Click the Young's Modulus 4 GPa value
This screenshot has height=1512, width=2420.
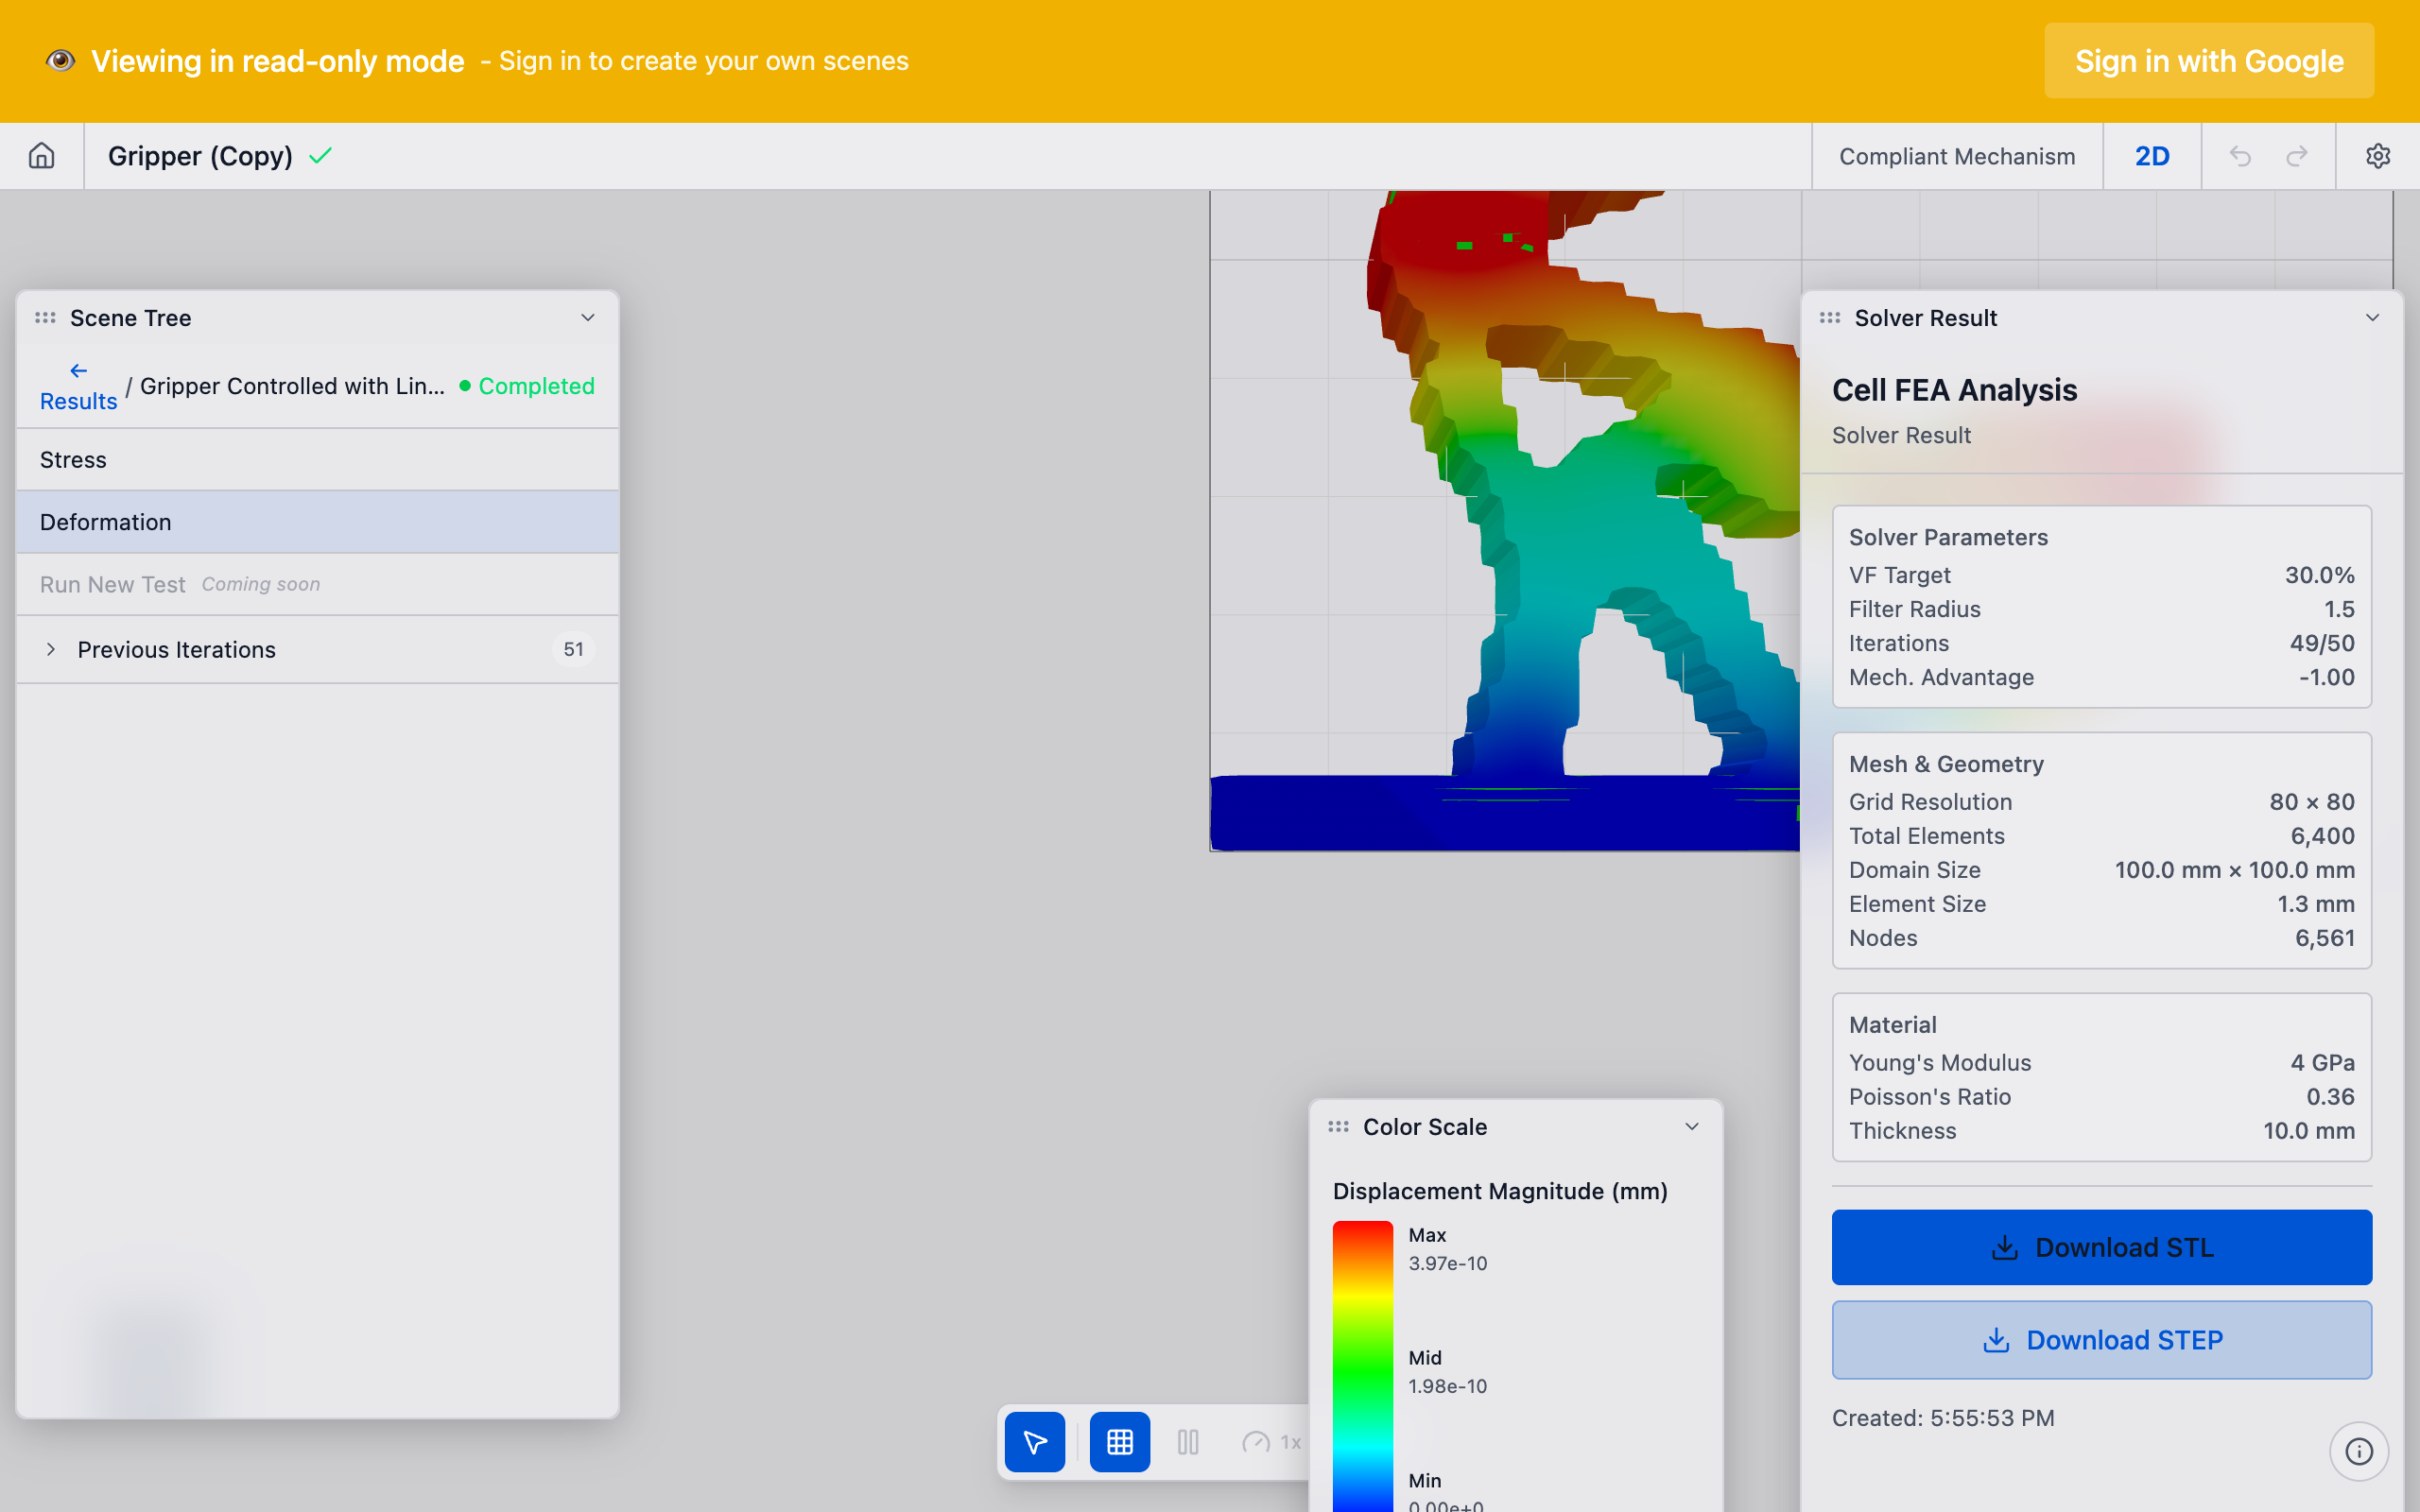pyautogui.click(x=2322, y=1063)
